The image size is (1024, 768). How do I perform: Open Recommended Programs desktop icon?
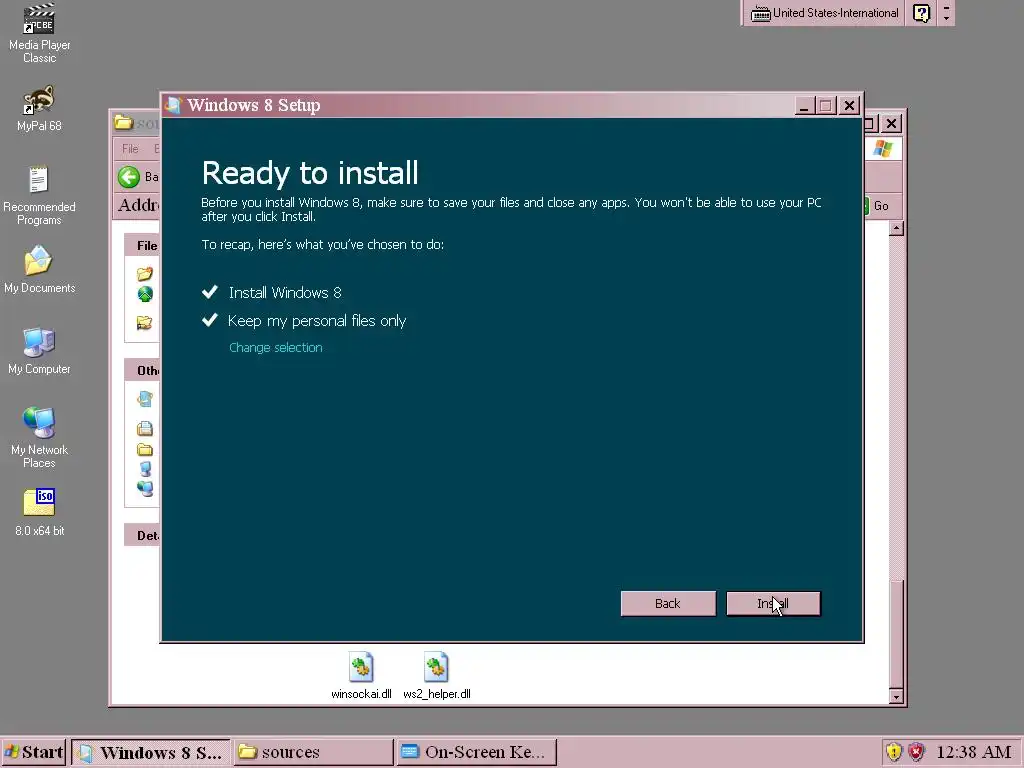coord(39,196)
